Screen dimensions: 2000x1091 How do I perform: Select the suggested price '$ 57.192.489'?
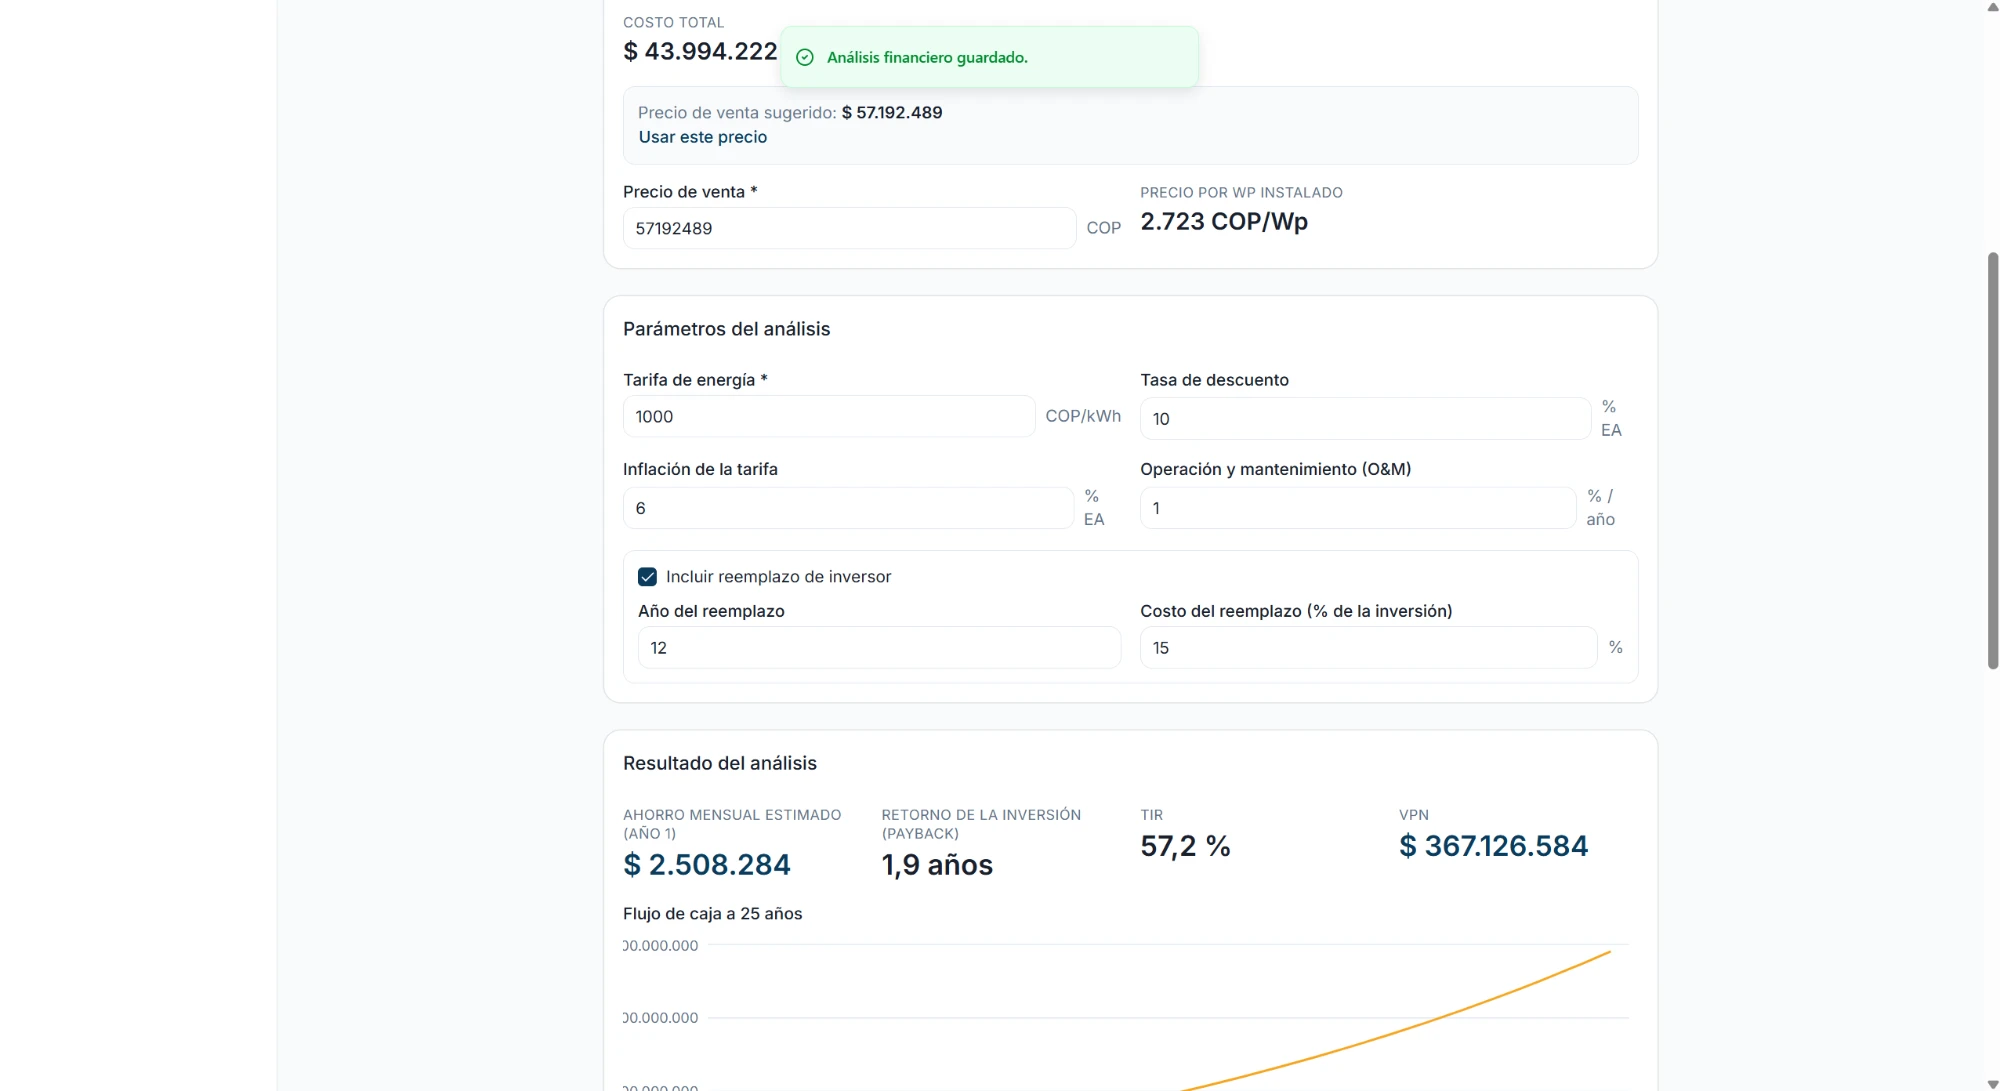pos(892,113)
